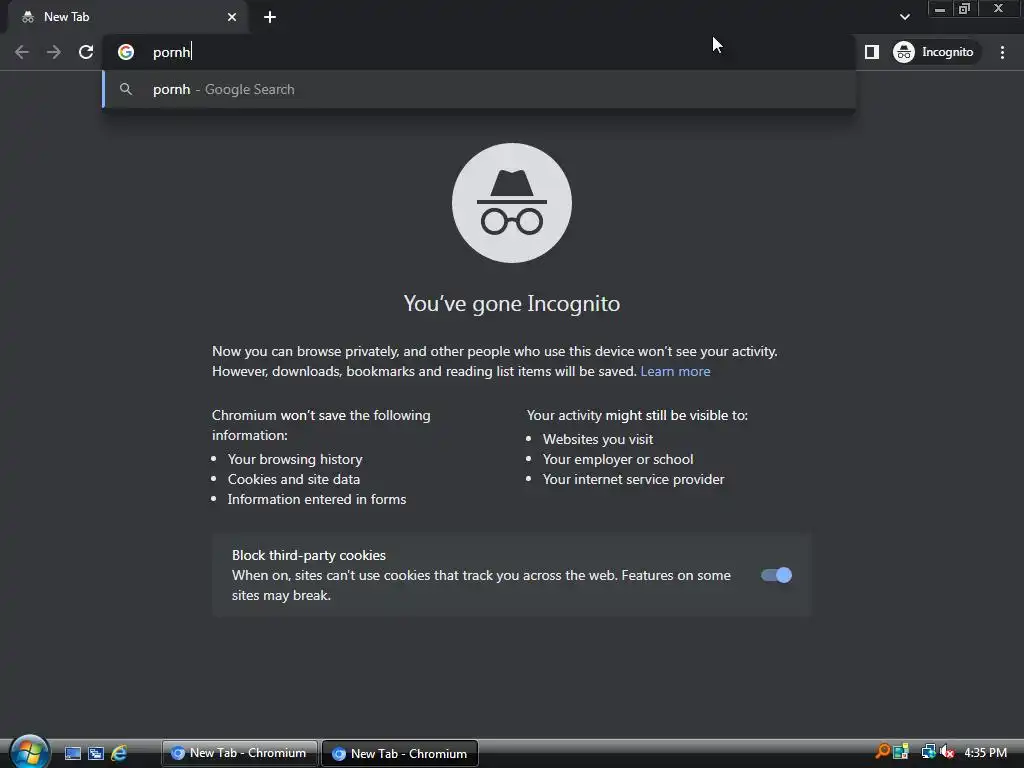
Task: Close the New Tab browser tab
Action: click(x=232, y=17)
